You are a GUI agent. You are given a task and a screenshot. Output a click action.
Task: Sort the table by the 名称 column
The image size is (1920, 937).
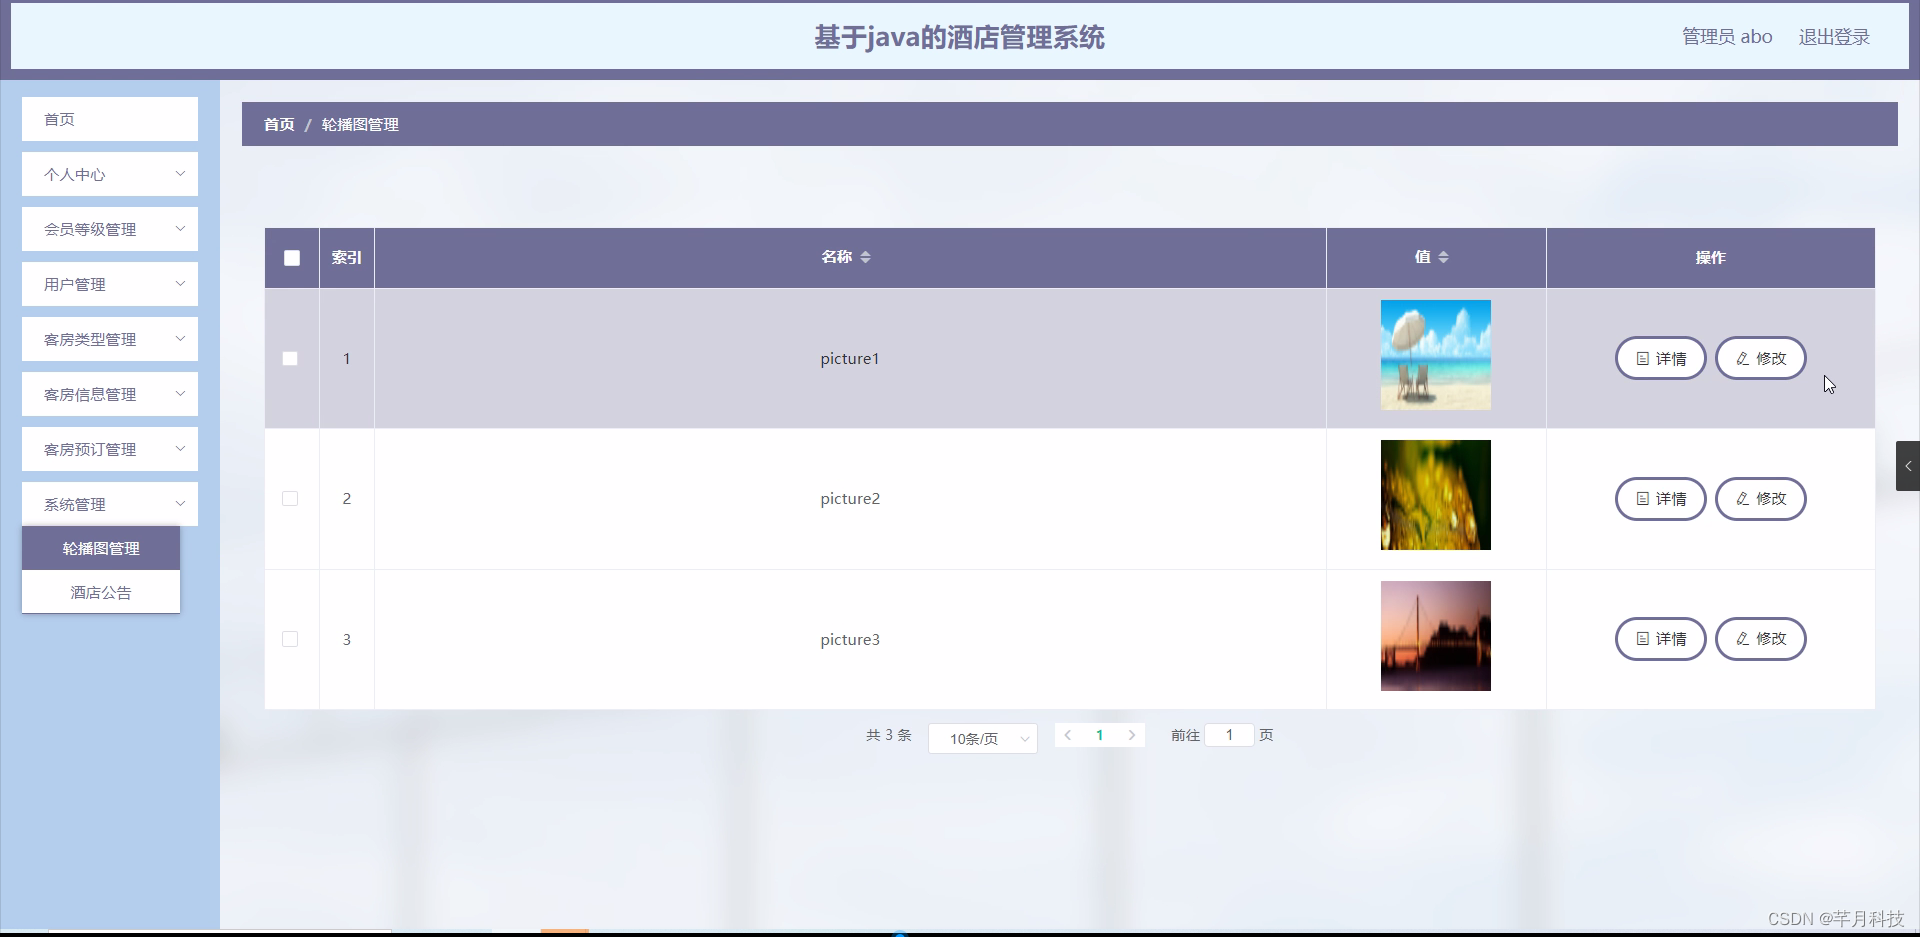[866, 257]
